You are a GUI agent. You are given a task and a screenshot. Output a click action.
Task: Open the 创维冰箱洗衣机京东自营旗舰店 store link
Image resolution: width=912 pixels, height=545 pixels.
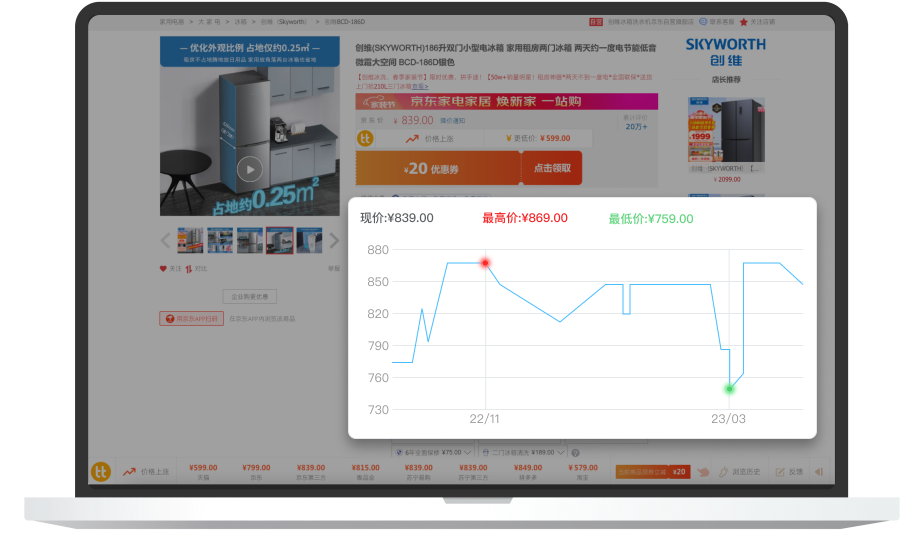coord(650,22)
